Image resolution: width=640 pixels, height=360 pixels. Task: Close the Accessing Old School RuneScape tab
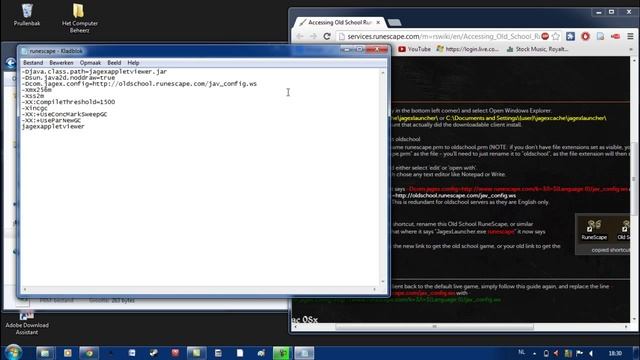378,22
